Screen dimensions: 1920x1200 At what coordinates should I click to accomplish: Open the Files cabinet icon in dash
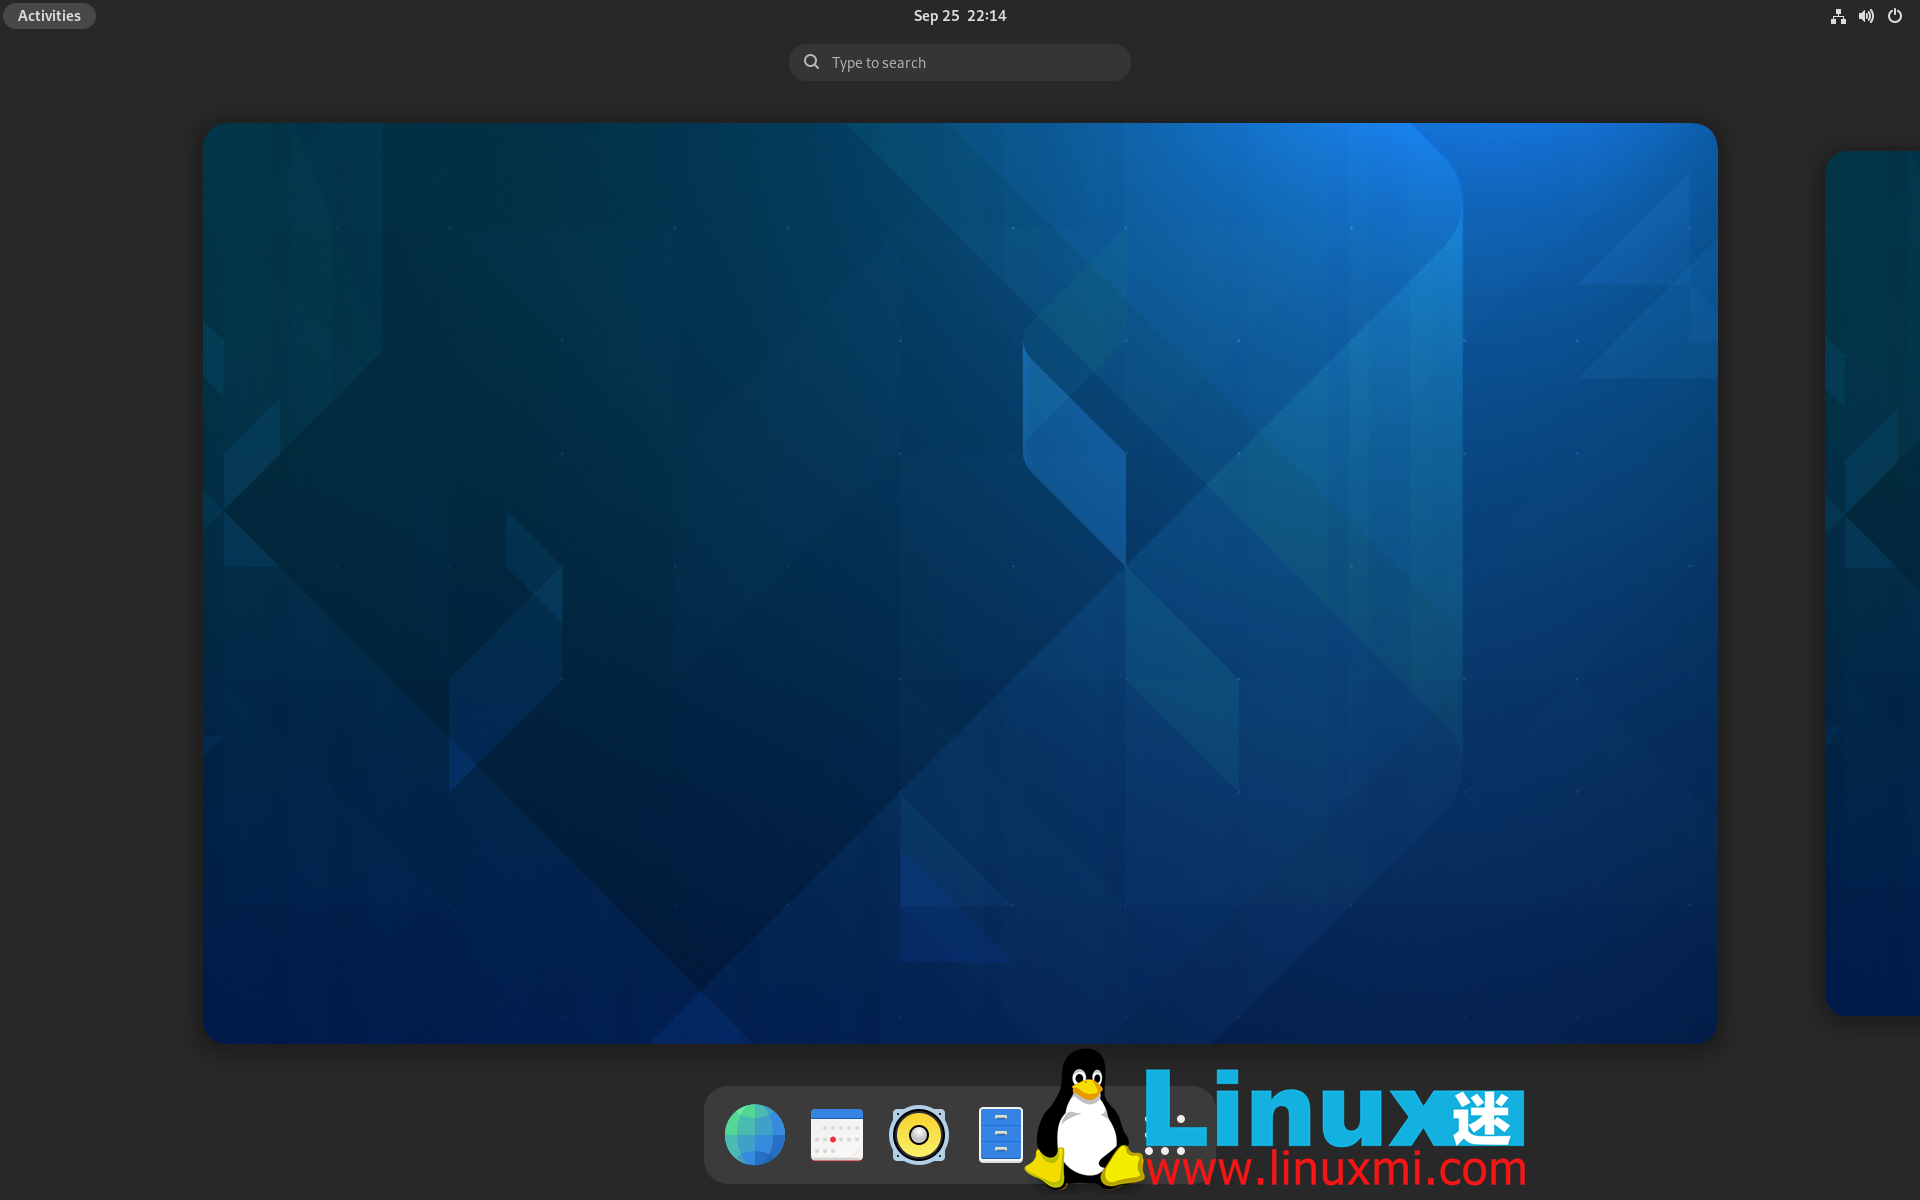[x=1000, y=1134]
